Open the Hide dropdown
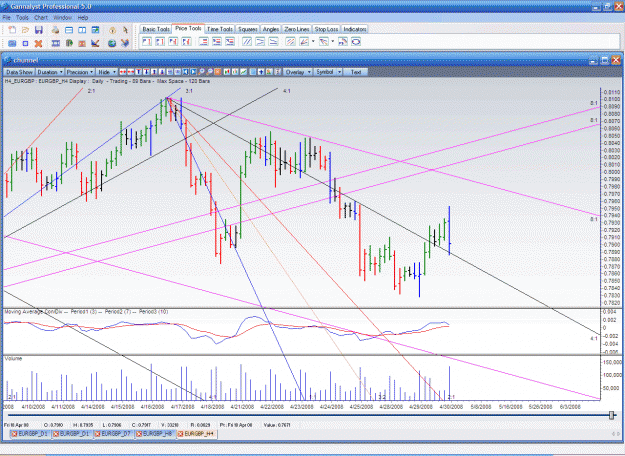 pyautogui.click(x=107, y=72)
